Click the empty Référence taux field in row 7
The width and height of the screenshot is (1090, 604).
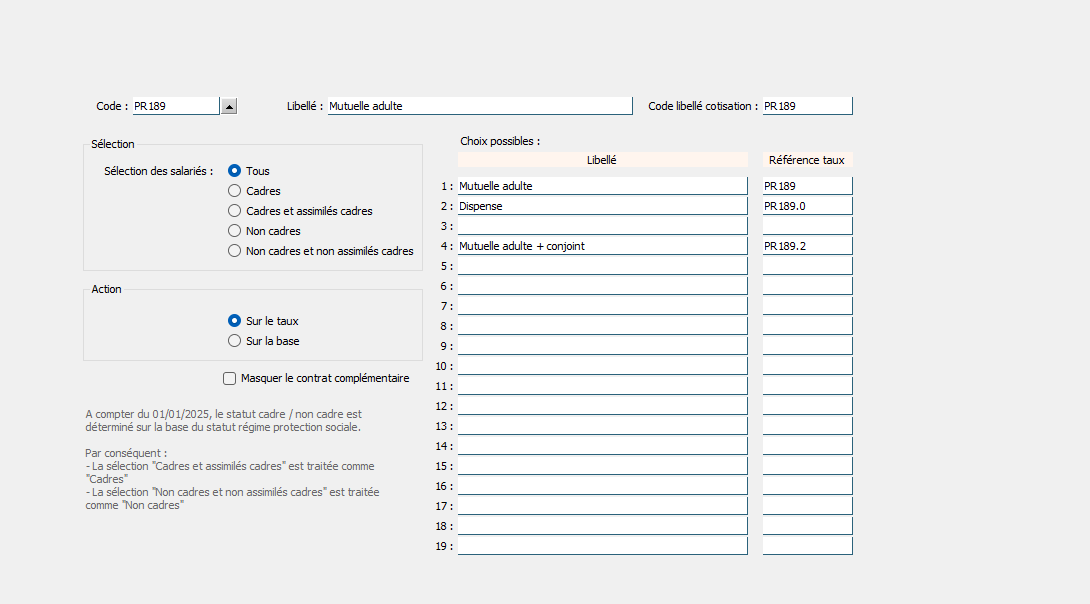807,307
